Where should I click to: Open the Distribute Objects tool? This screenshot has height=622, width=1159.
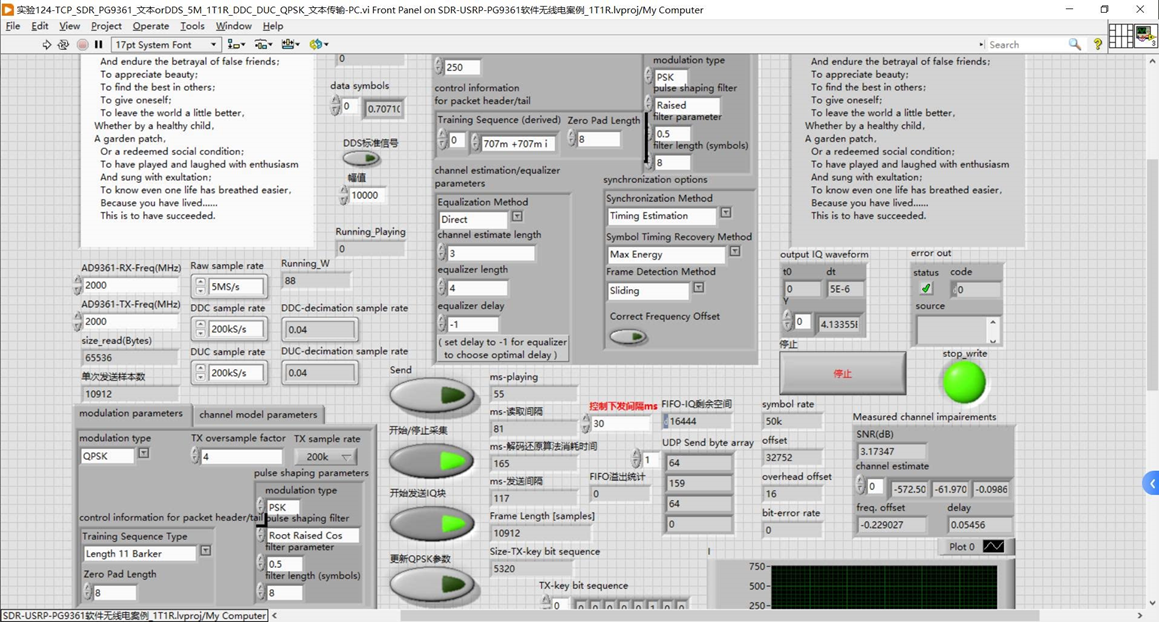262,44
